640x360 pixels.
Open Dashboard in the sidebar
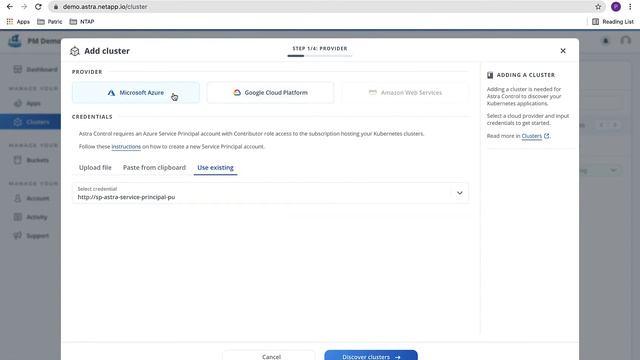tap(35, 69)
